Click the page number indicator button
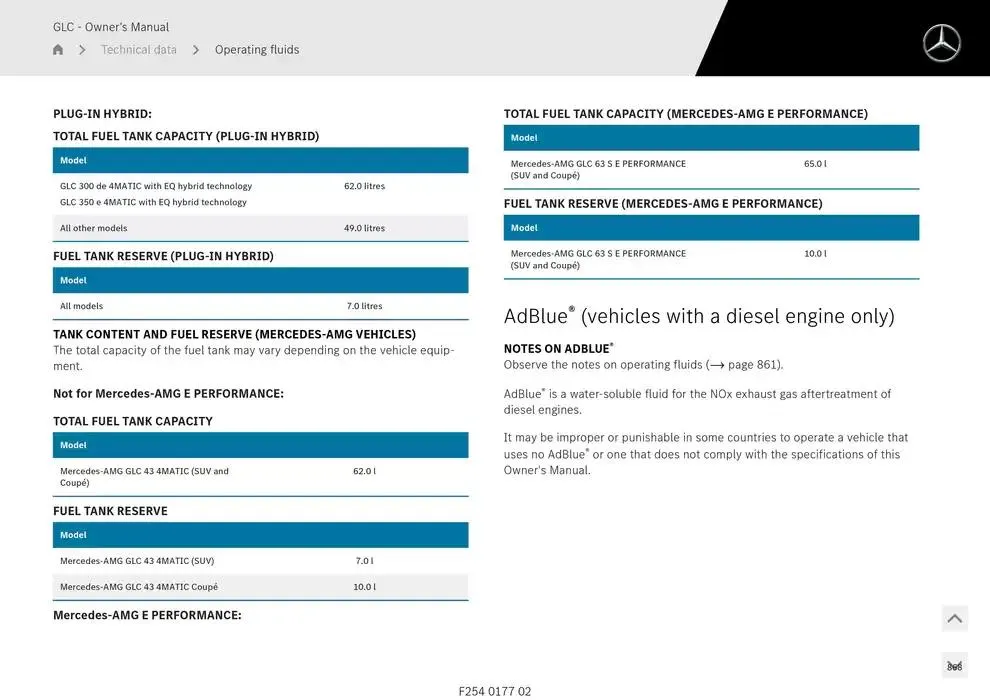Viewport: 990px width, 700px height. pyautogui.click(x=954, y=666)
